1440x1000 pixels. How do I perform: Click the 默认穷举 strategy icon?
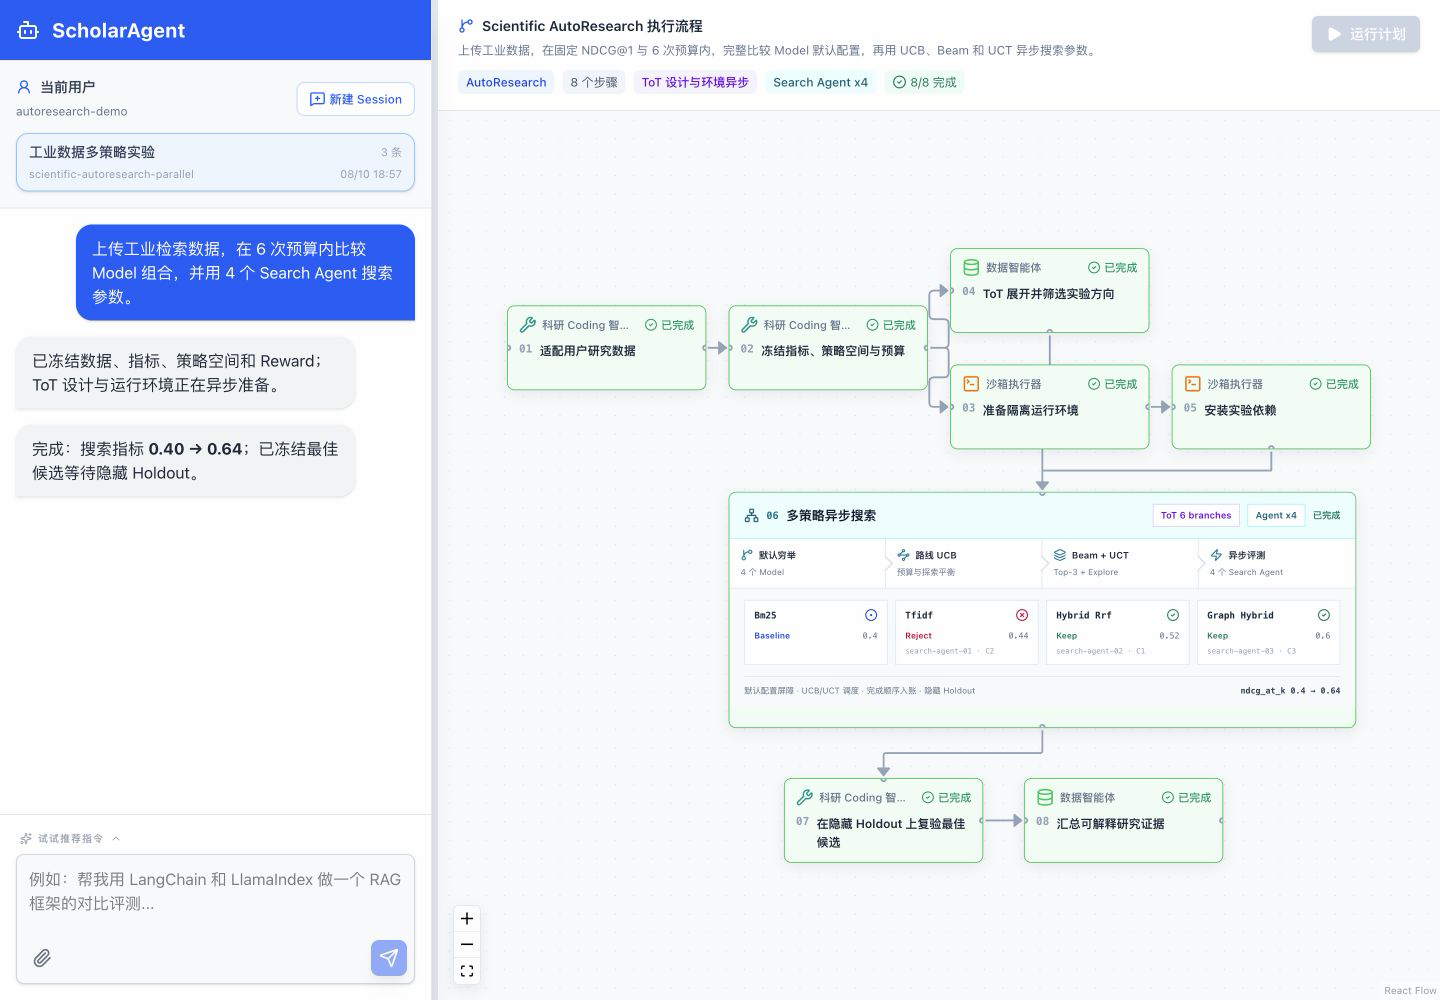click(x=747, y=555)
